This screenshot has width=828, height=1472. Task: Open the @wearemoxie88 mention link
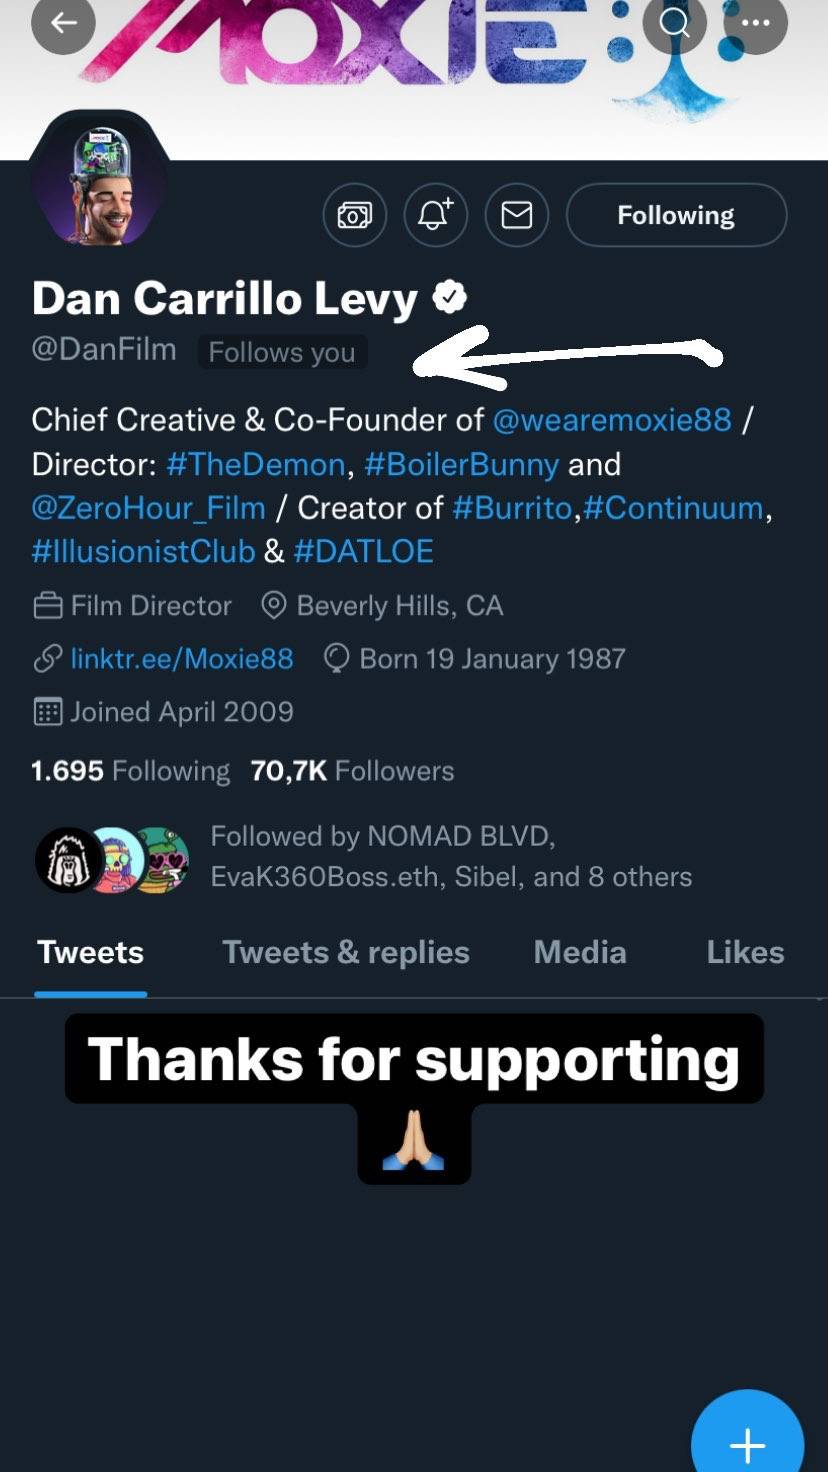click(612, 419)
